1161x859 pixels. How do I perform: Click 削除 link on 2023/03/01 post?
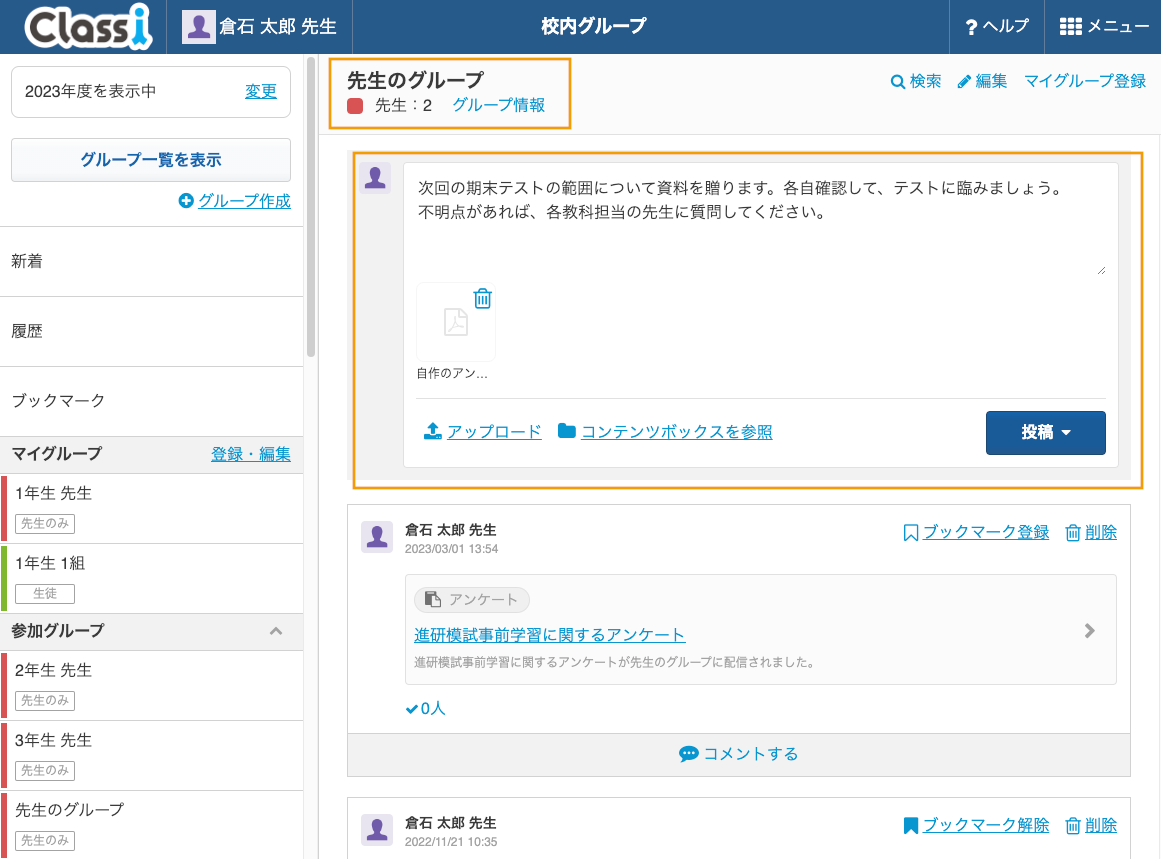click(1101, 532)
